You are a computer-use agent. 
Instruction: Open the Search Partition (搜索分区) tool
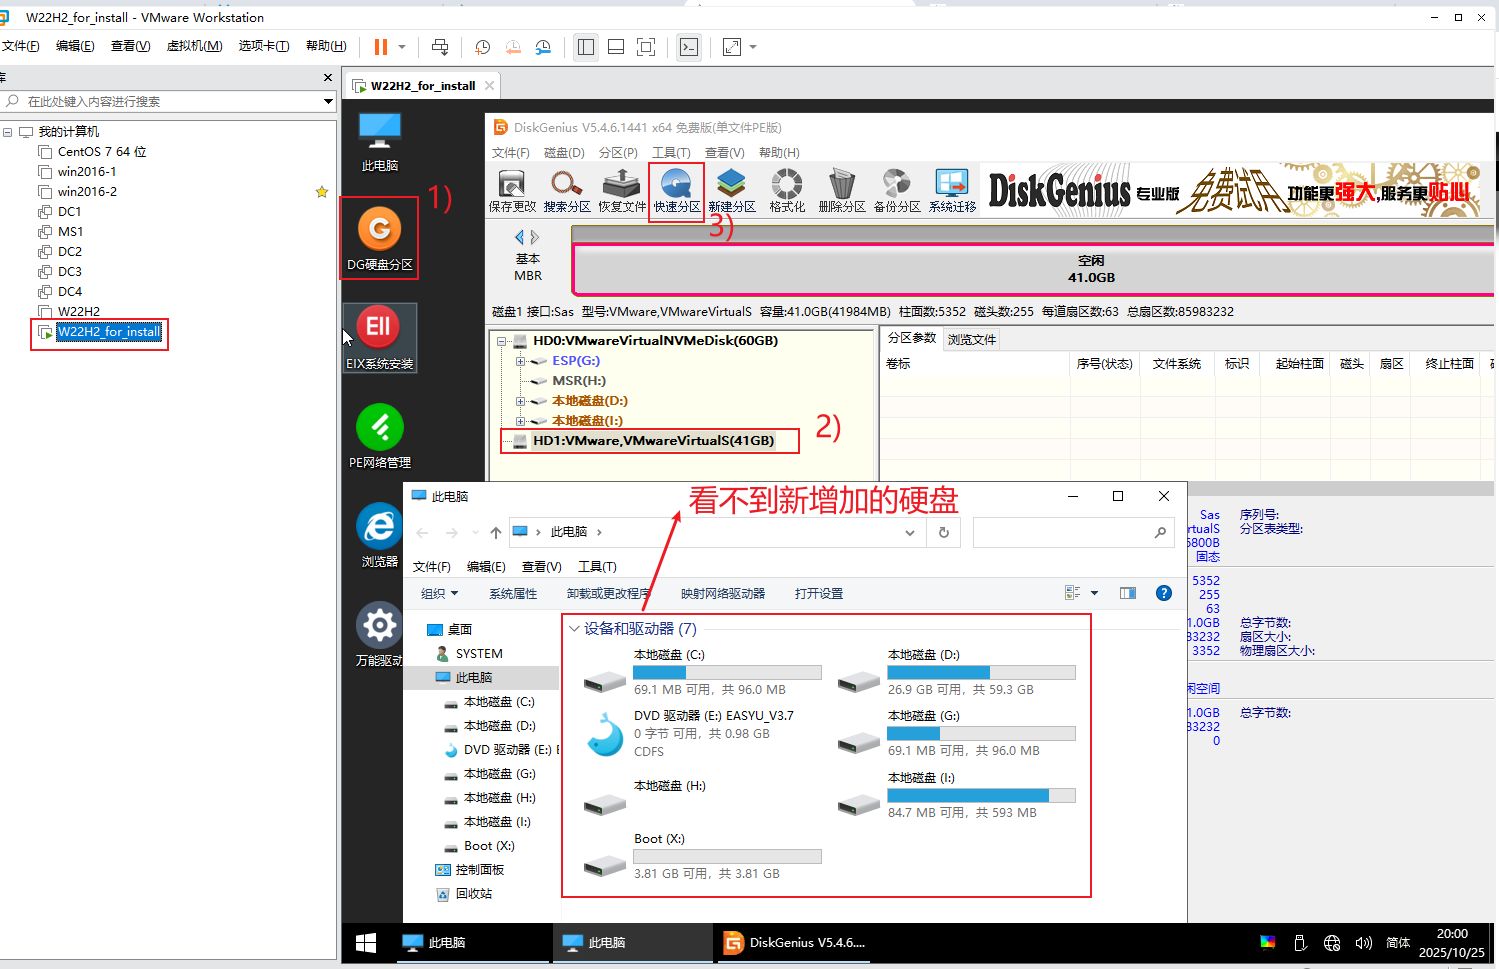pos(567,189)
